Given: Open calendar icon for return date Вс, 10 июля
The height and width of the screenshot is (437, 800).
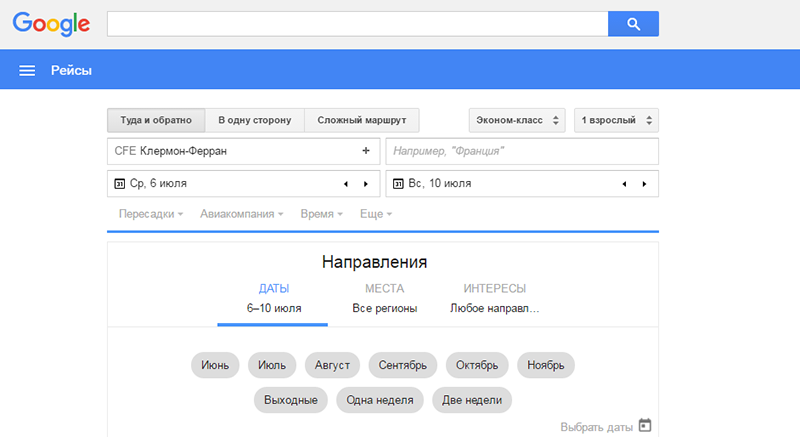Looking at the screenshot, I should click(x=398, y=184).
